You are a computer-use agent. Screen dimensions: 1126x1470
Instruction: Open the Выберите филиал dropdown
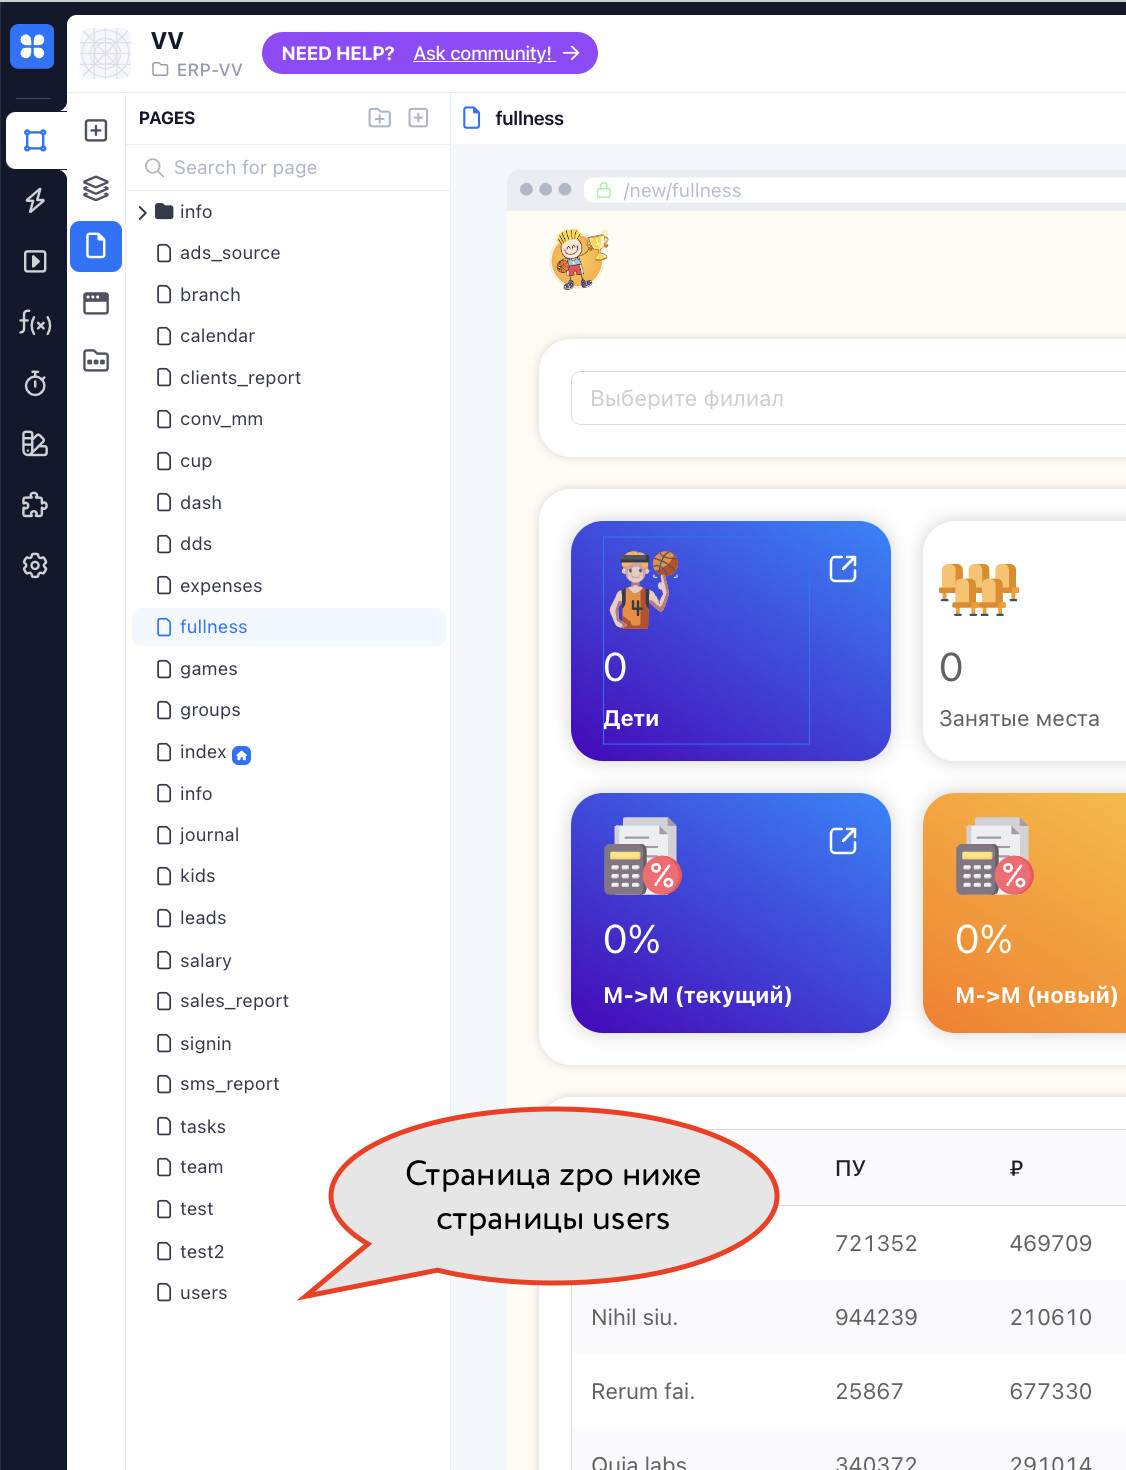(848, 398)
